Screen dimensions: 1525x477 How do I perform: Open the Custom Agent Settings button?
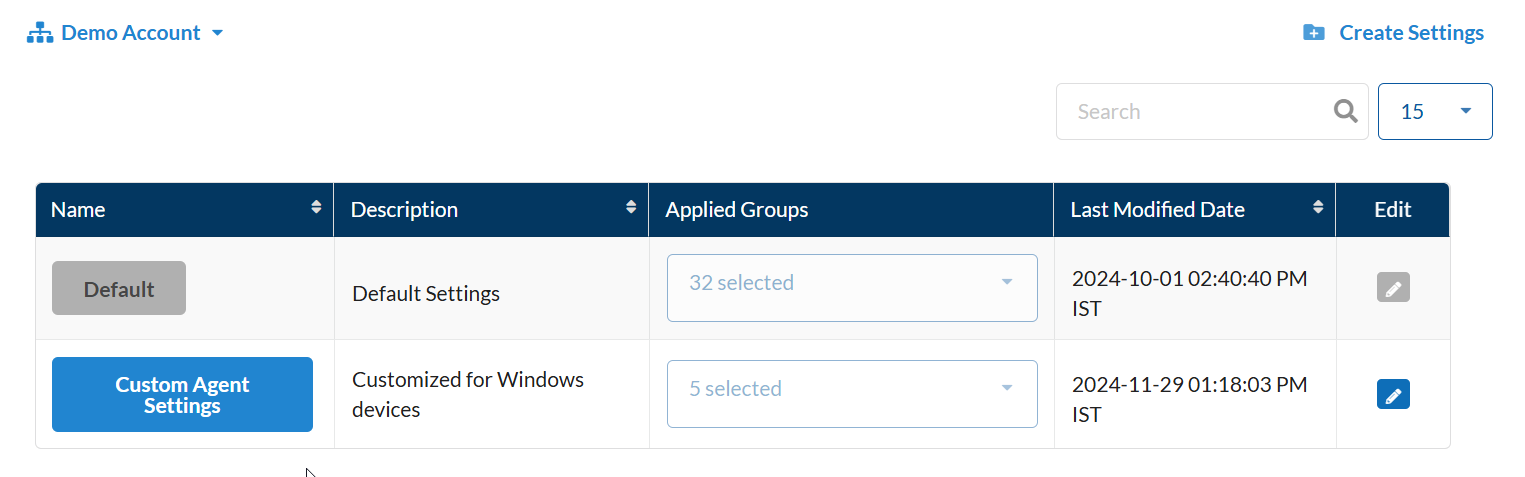click(182, 394)
